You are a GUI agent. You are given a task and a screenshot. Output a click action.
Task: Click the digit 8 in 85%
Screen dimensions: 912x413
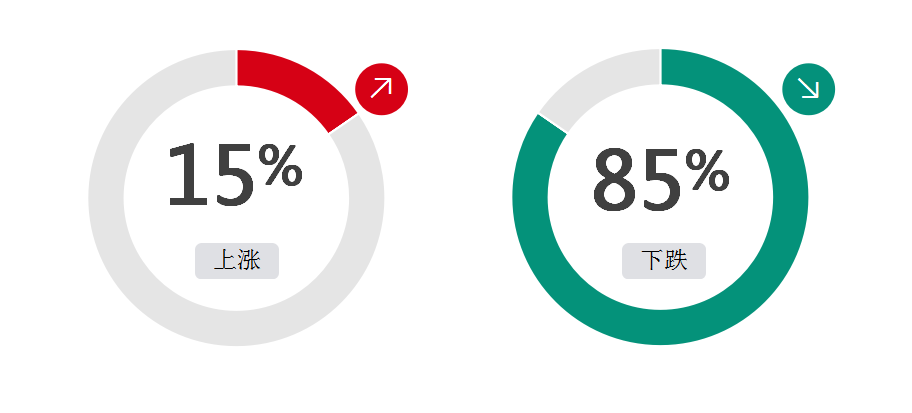pos(614,179)
